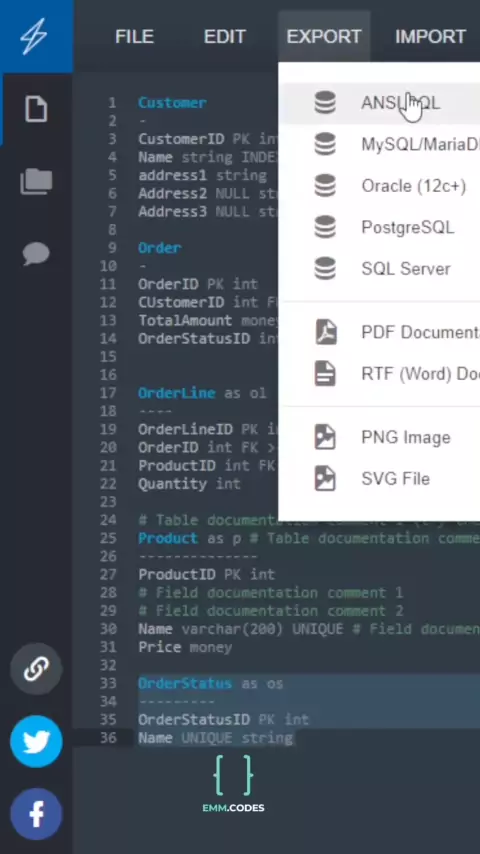Open the IMPORT menu
Screen dimensions: 480x854
pos(430,36)
